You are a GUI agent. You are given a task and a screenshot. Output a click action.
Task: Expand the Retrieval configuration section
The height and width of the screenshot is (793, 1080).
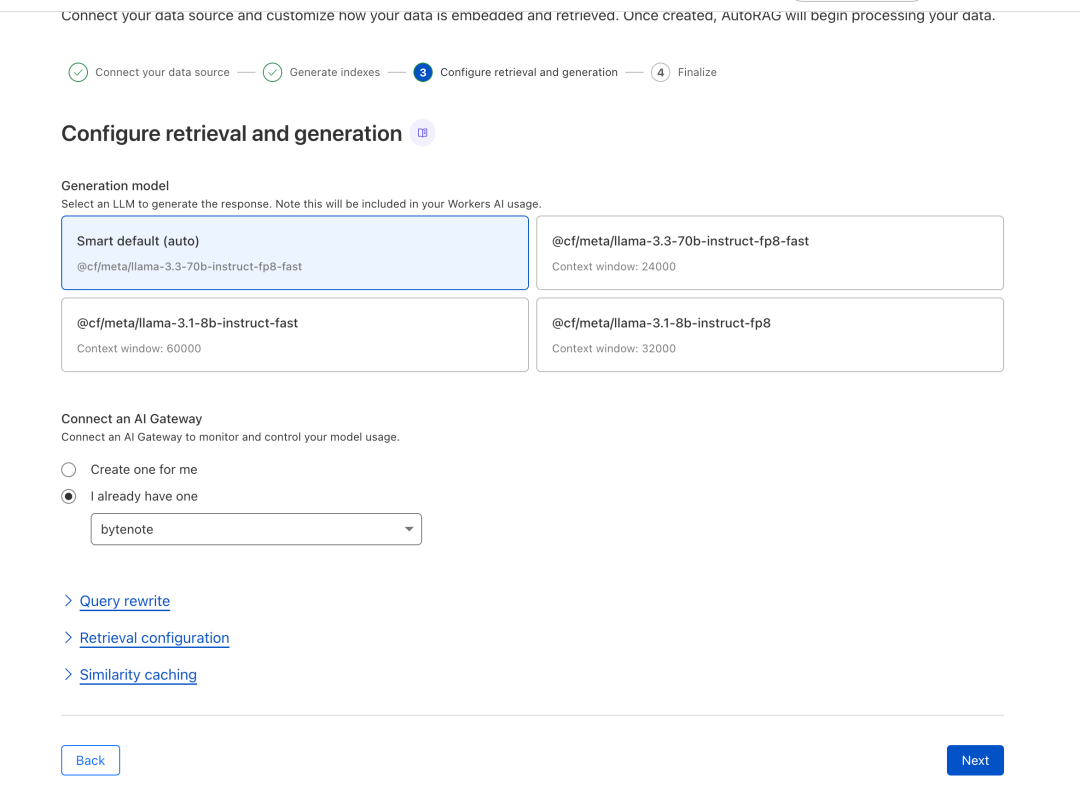pyautogui.click(x=153, y=638)
